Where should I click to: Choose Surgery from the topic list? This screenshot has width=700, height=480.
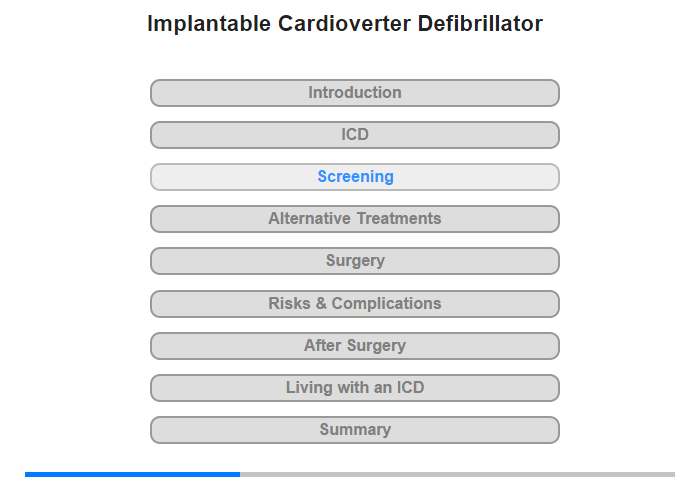[x=355, y=261]
